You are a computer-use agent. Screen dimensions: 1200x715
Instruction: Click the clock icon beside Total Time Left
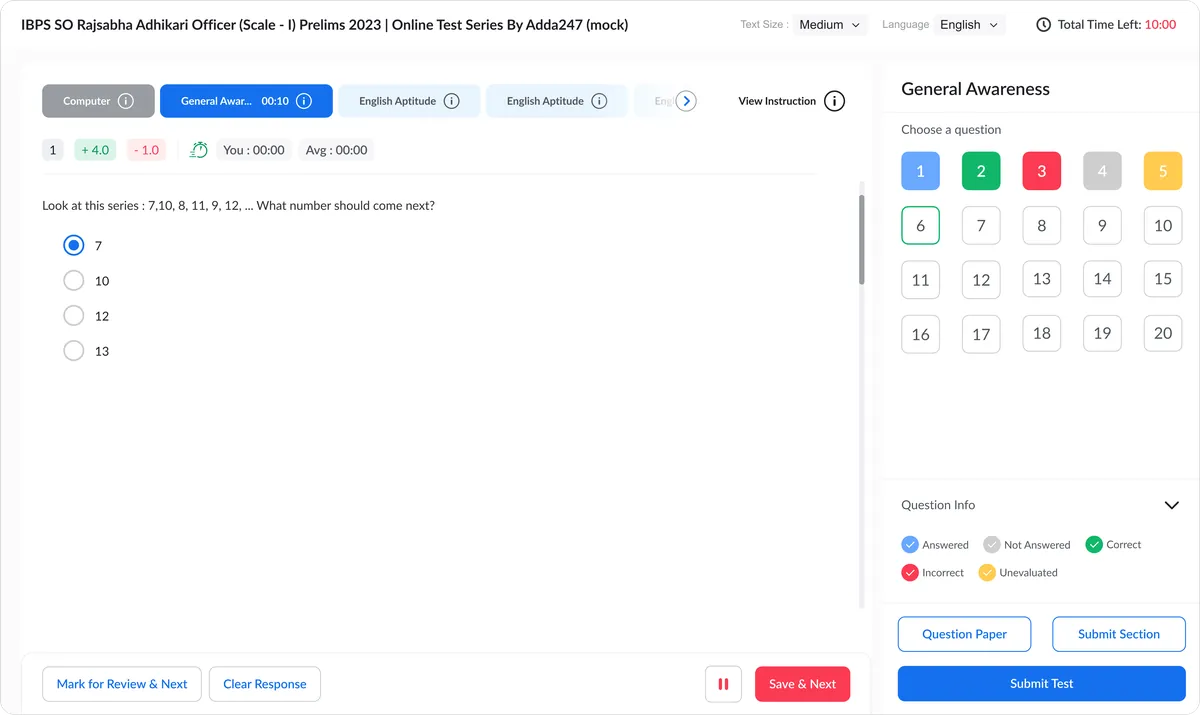[x=1044, y=24]
